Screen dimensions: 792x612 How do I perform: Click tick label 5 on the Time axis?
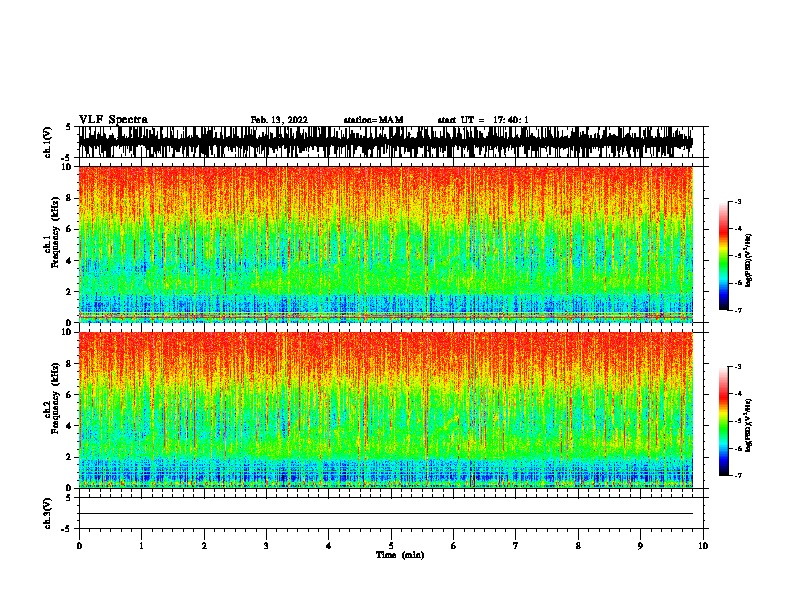pyautogui.click(x=391, y=546)
